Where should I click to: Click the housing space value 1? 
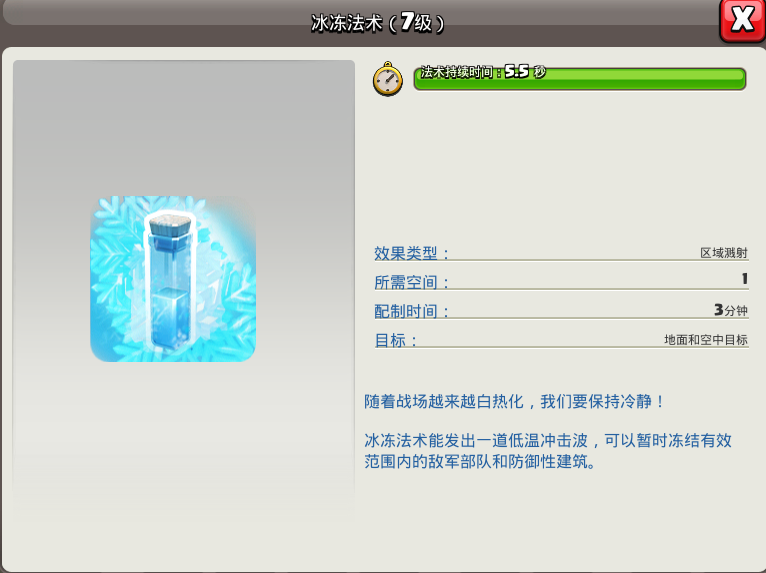745,279
